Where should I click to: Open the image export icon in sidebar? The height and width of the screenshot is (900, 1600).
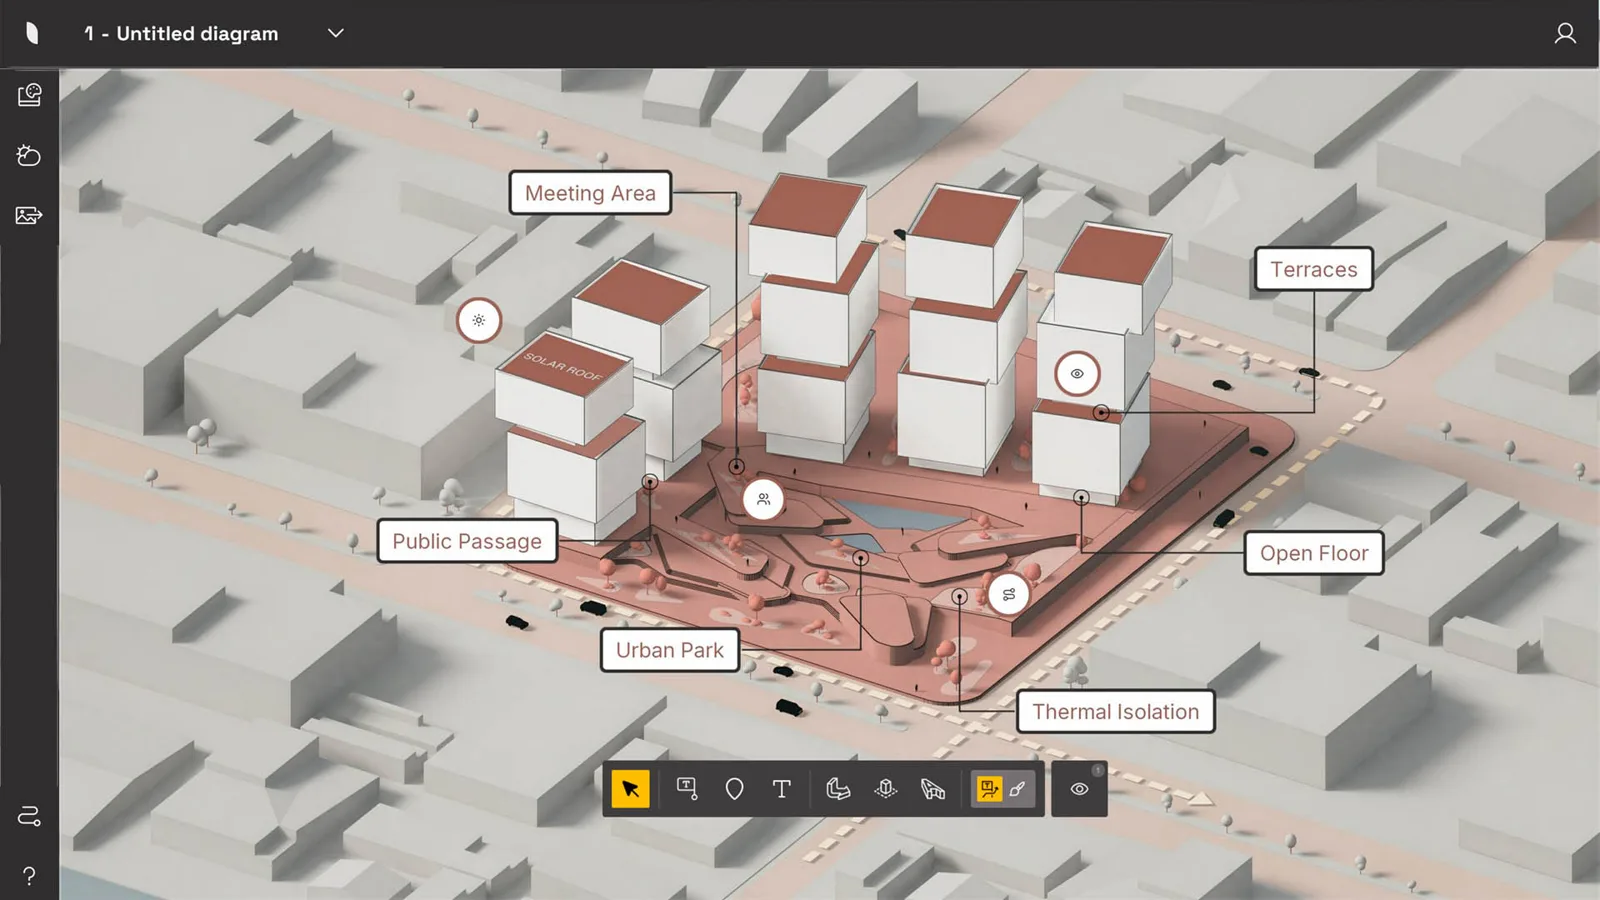pos(29,215)
